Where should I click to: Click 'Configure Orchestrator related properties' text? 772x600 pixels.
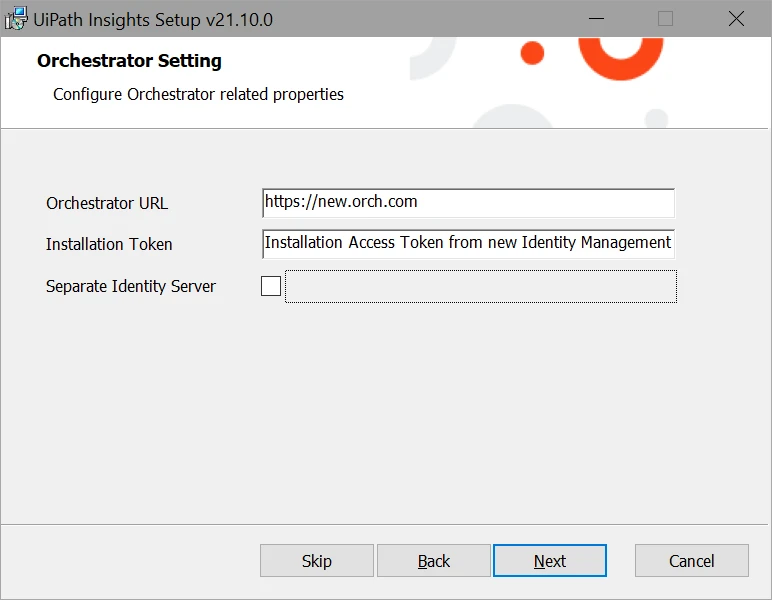point(198,95)
